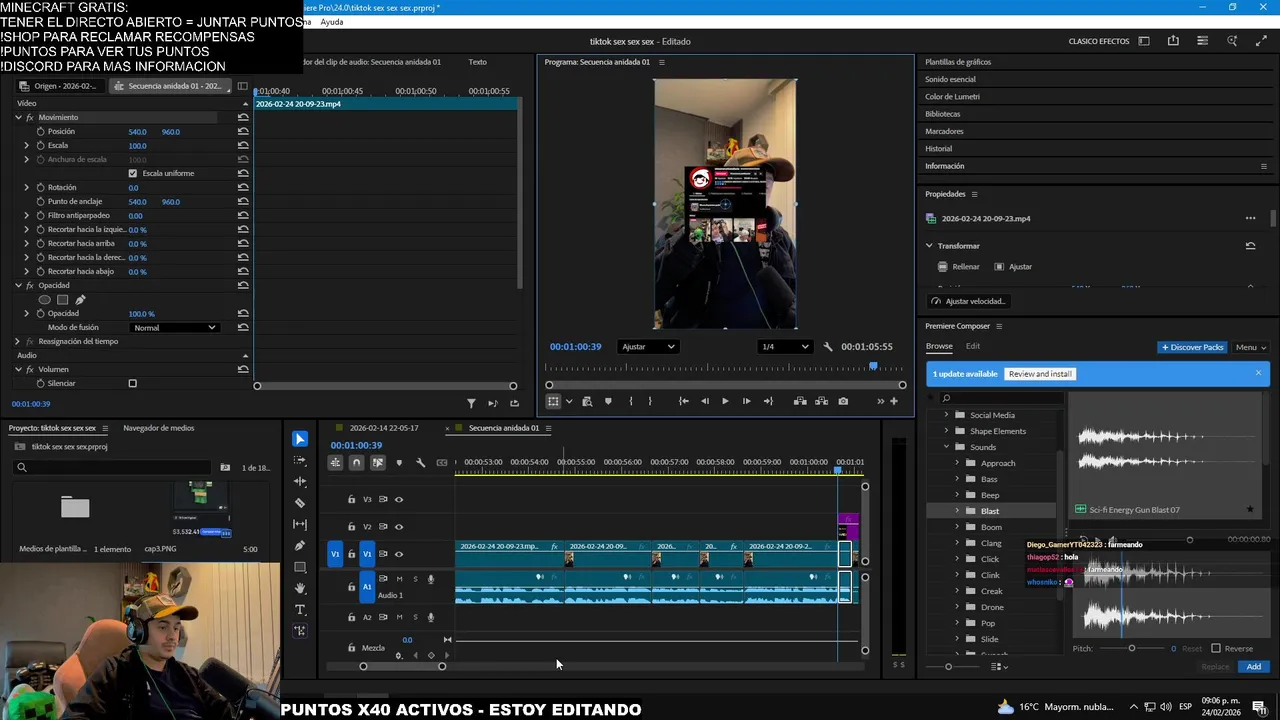Open Program monitor settings wrench
Screen dimensions: 1280x720
pos(828,347)
